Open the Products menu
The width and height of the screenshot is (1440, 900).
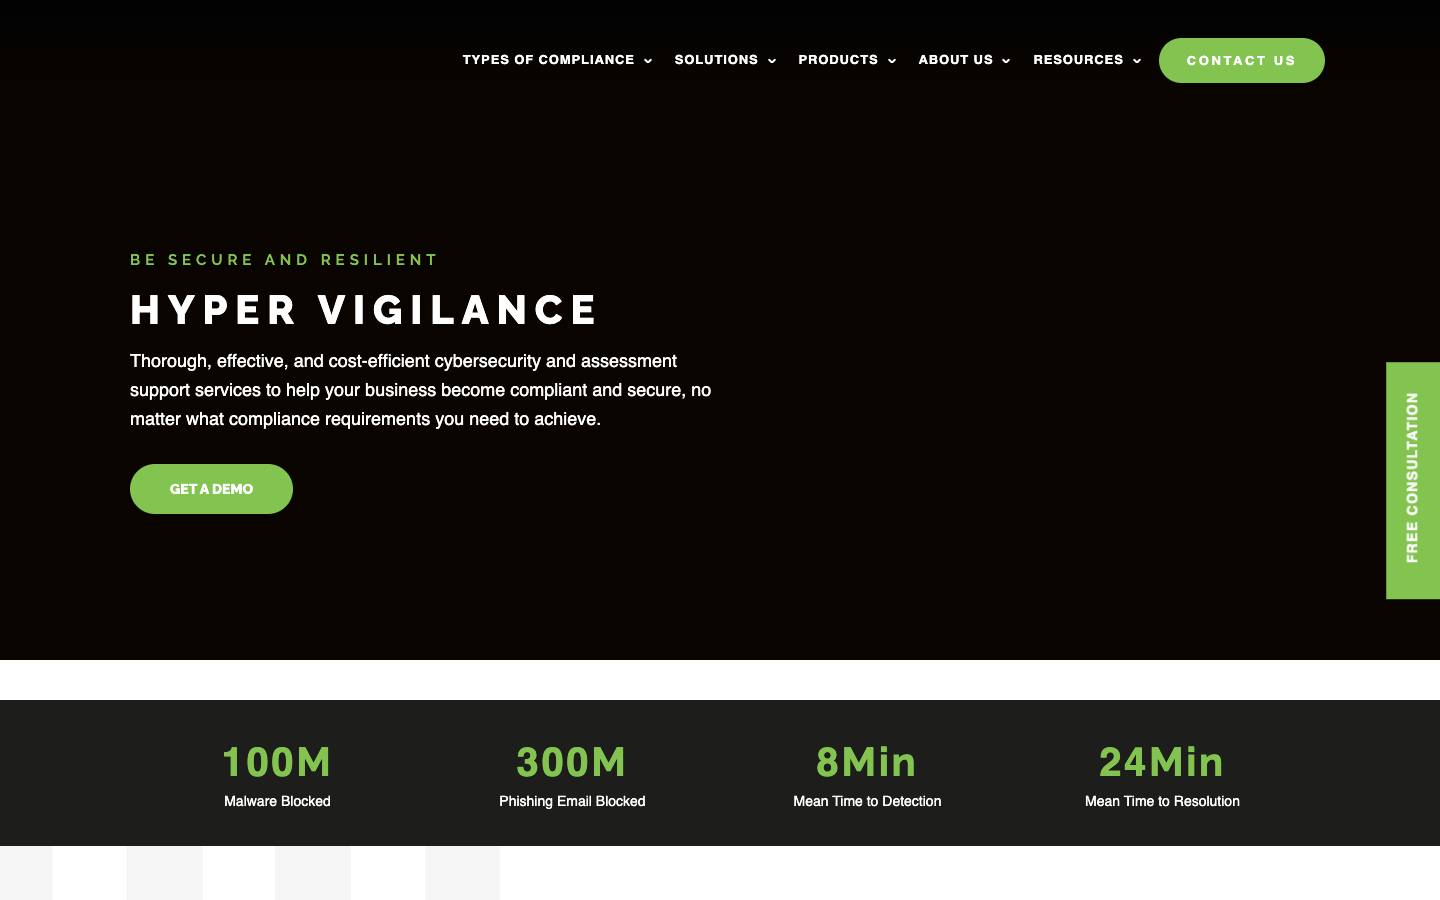838,60
